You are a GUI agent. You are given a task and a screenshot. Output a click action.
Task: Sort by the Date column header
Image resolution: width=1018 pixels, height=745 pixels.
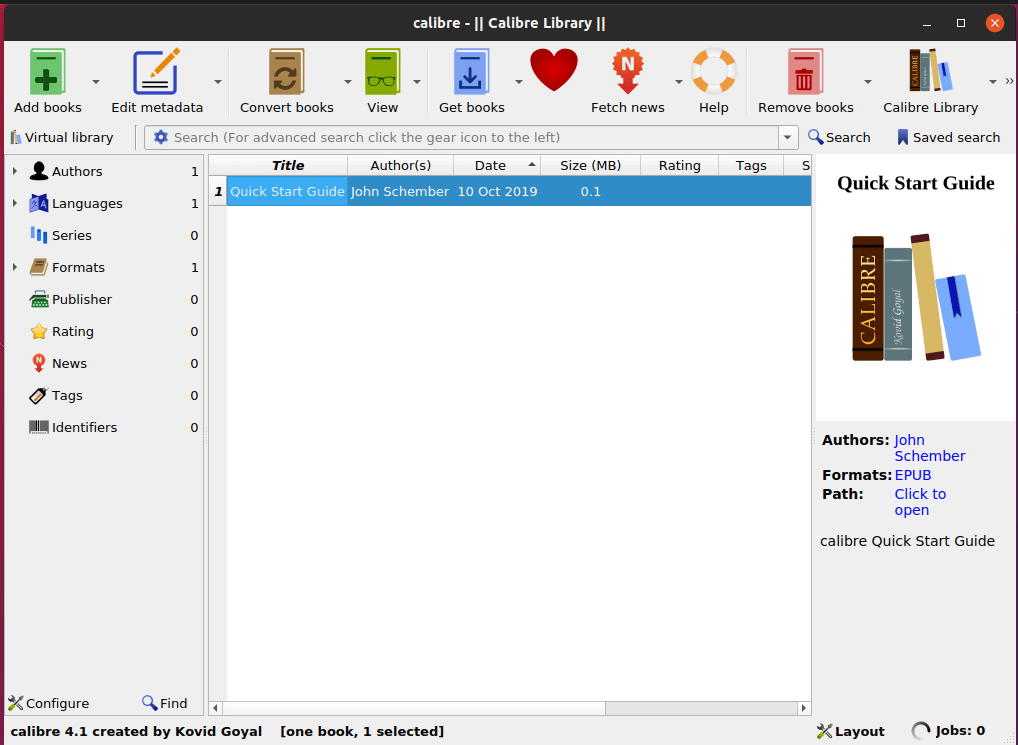click(x=497, y=165)
